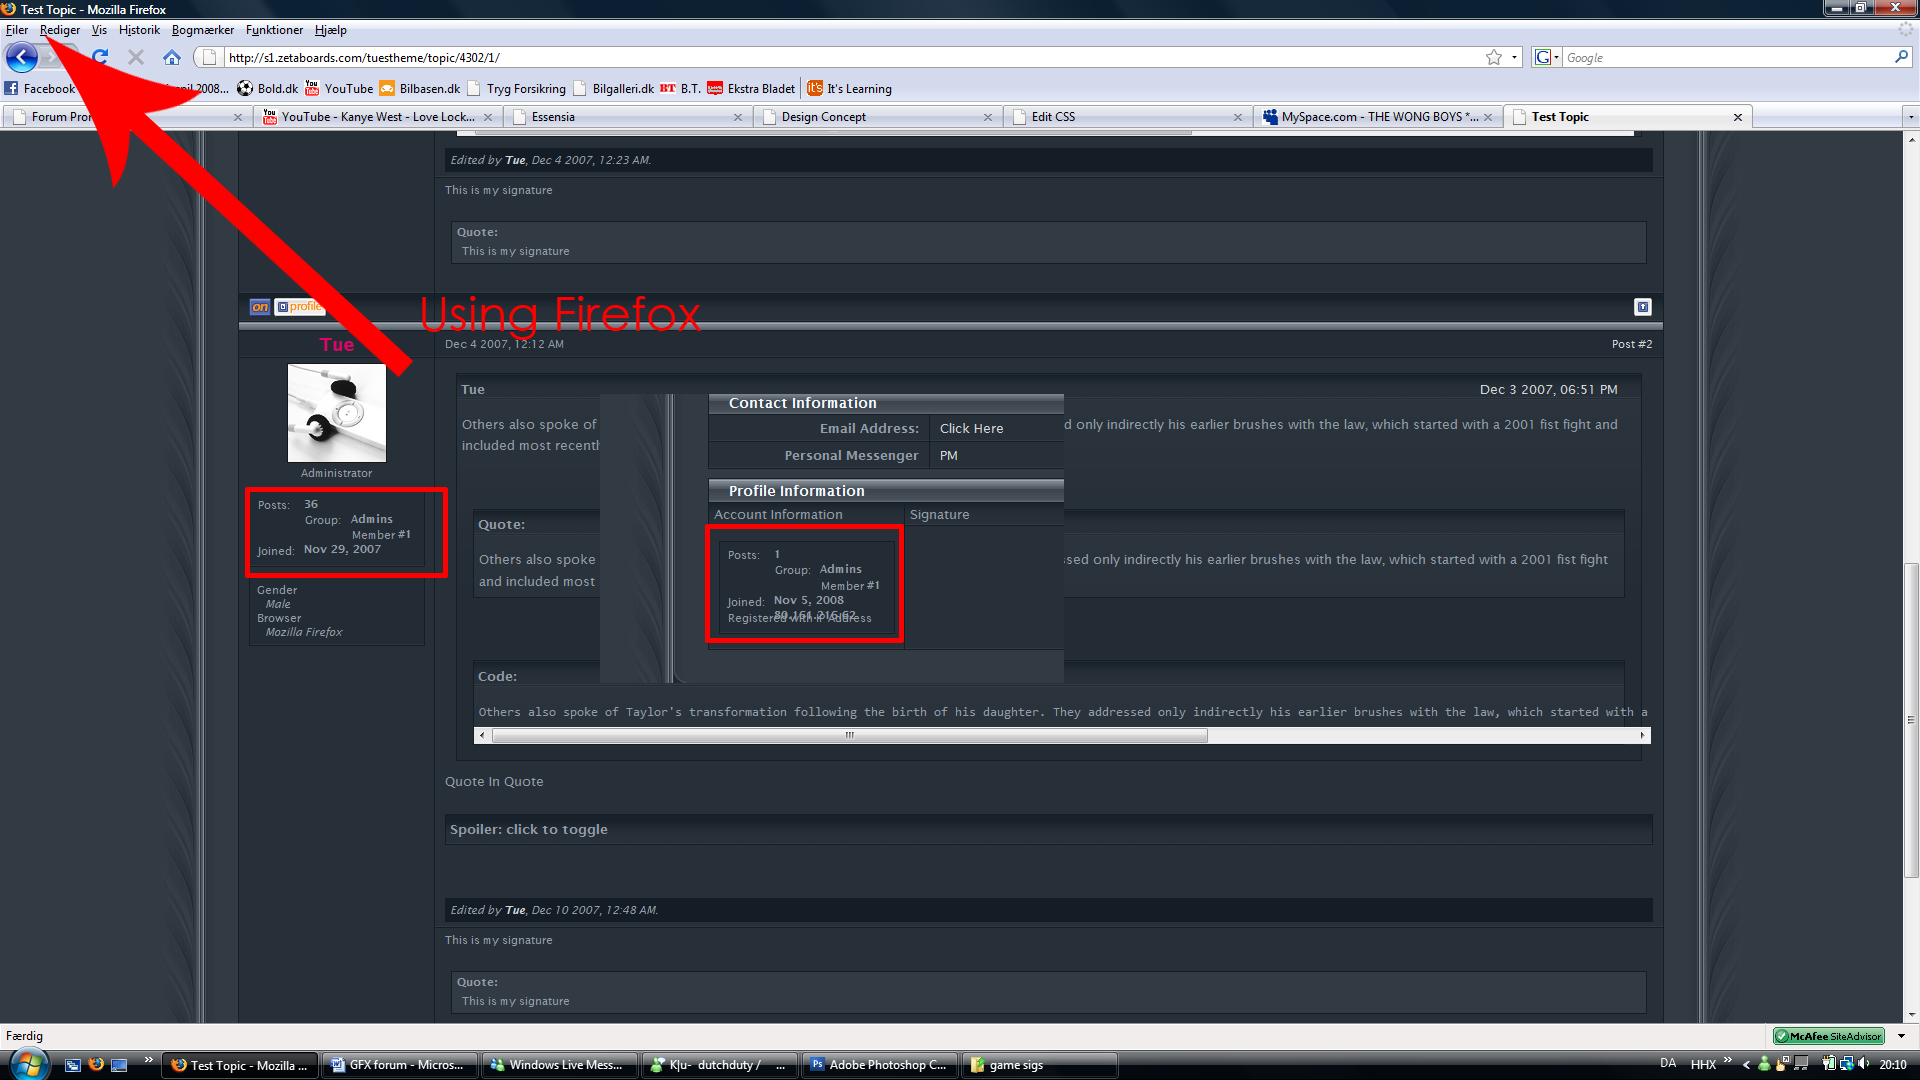Click the Back navigation button
Screen dimensions: 1920x1080
click(21, 57)
